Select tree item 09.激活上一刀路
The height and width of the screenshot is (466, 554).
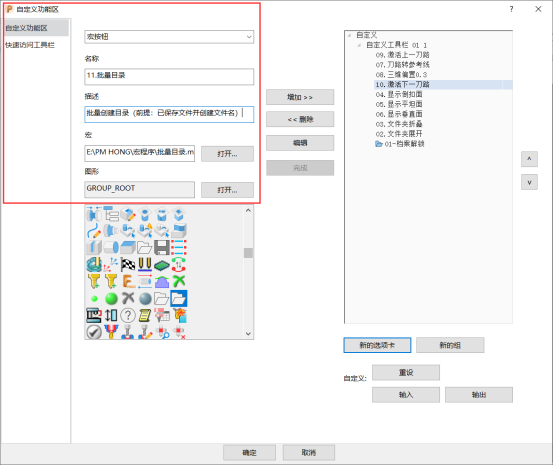402,55
